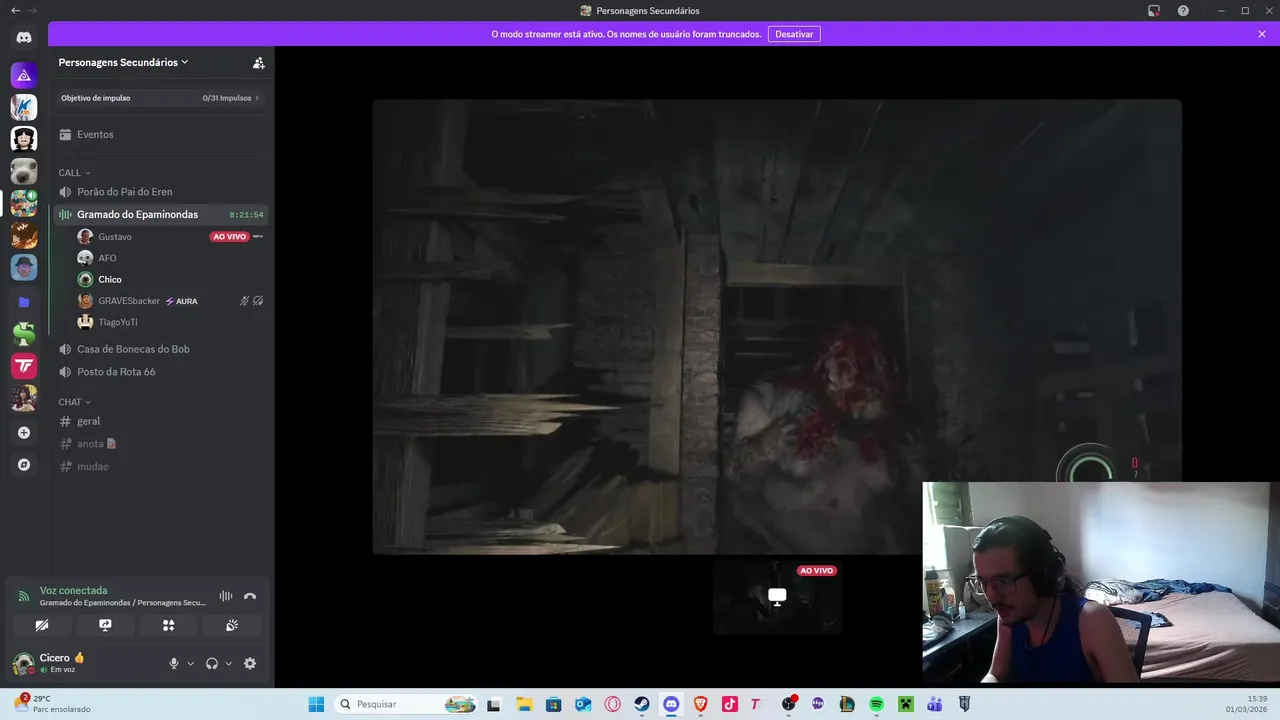Toggle camera on or off

42,625
